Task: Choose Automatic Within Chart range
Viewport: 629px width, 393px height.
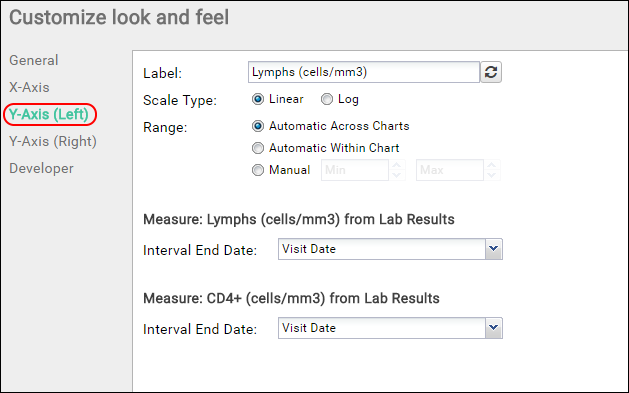Action: (x=258, y=148)
